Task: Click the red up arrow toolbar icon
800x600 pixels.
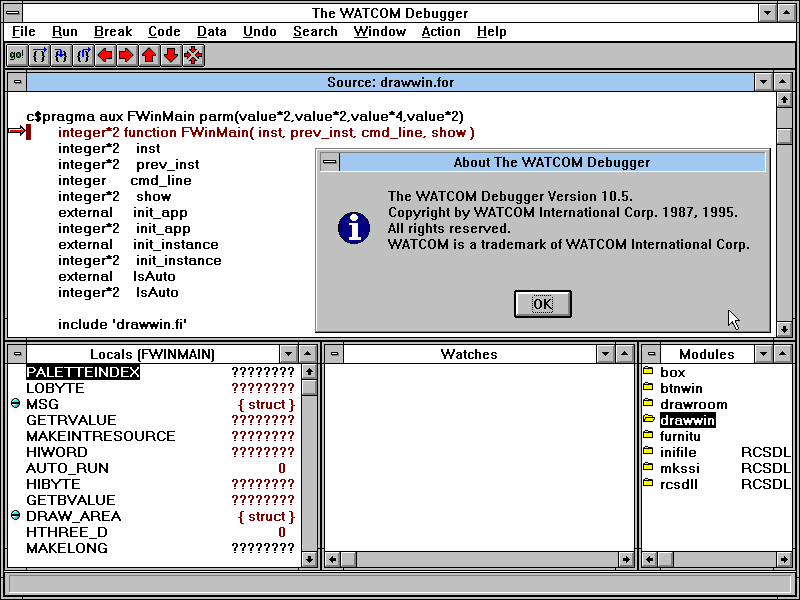Action: point(149,55)
